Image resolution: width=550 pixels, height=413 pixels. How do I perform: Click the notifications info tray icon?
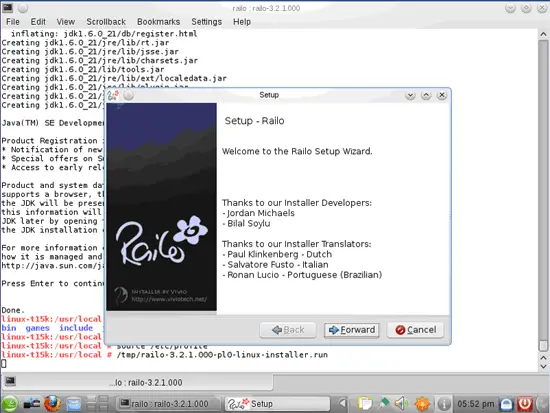point(444,404)
